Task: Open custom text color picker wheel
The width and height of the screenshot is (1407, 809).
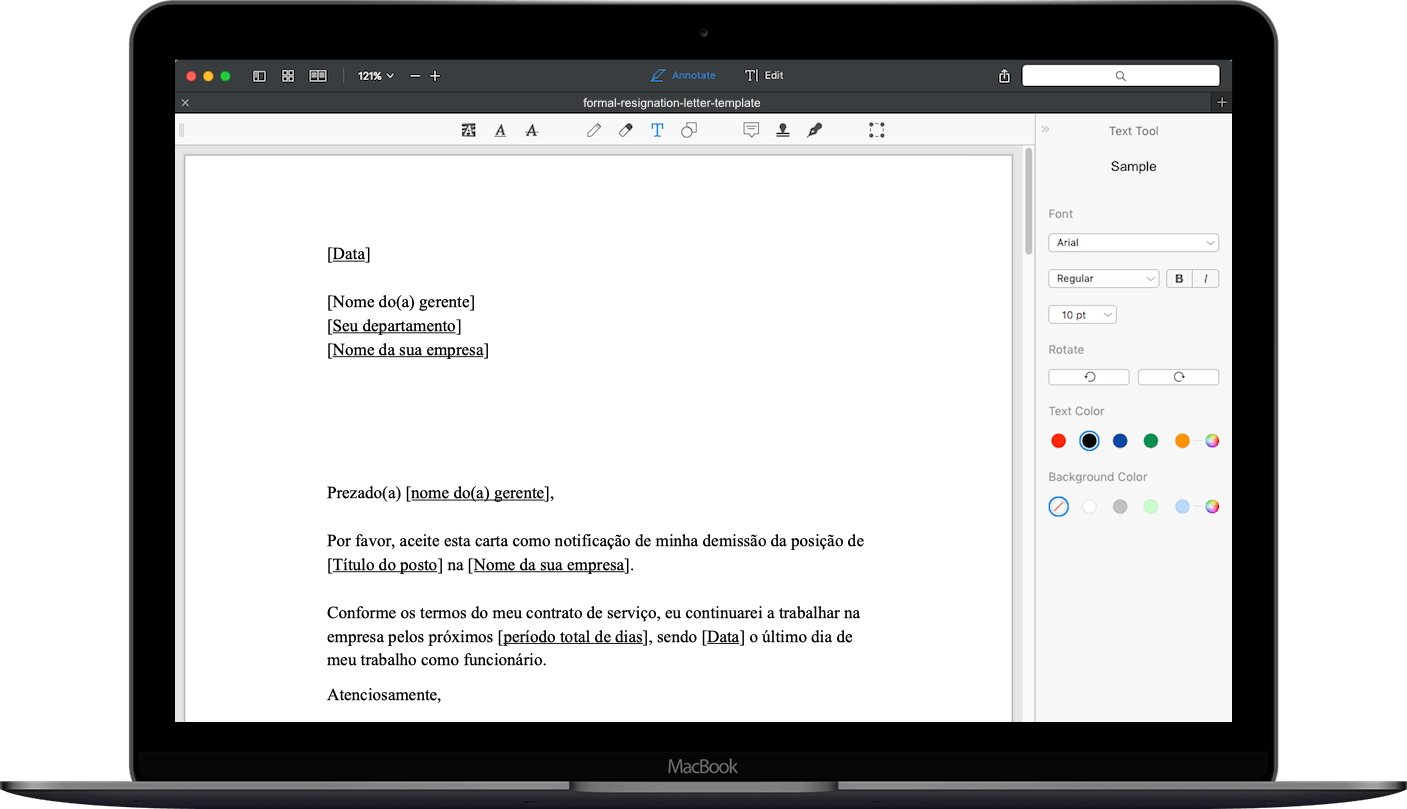Action: [1212, 441]
